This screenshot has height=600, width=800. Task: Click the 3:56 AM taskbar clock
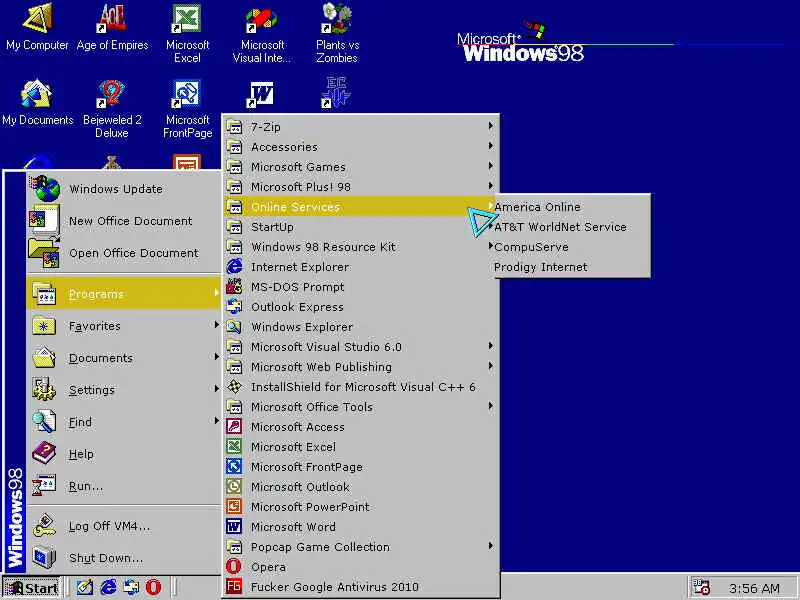tap(754, 588)
